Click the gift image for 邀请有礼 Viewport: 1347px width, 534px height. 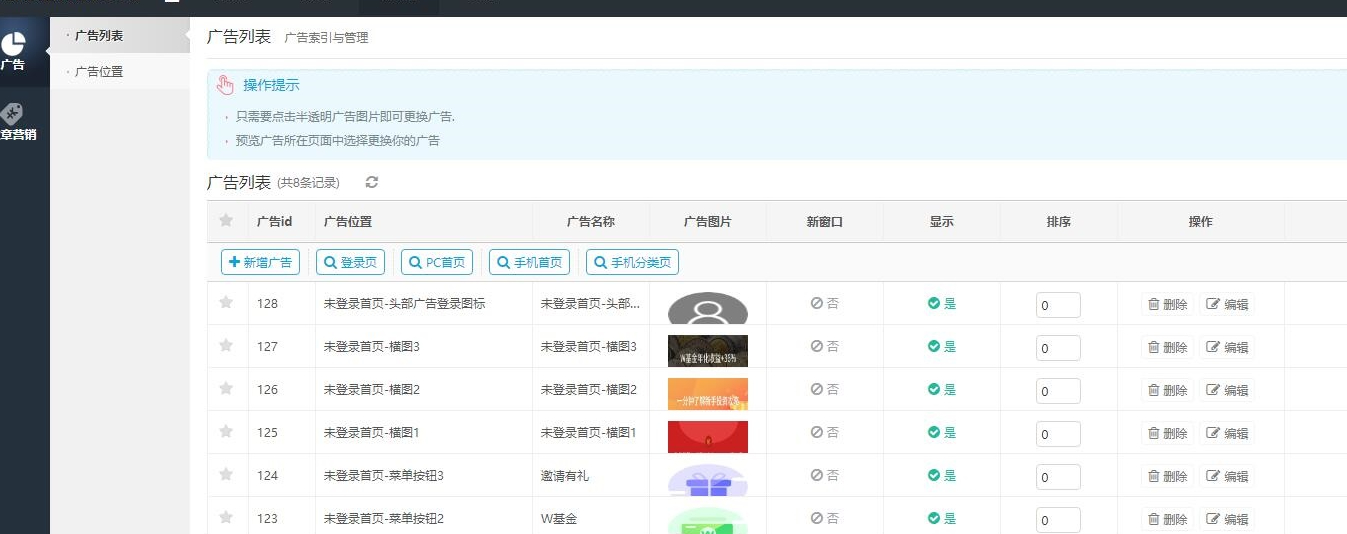point(708,480)
